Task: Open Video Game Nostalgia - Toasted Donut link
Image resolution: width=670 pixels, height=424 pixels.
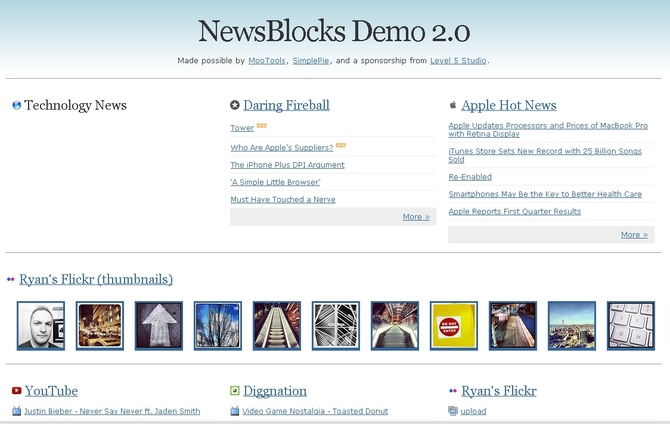Action: click(x=315, y=411)
